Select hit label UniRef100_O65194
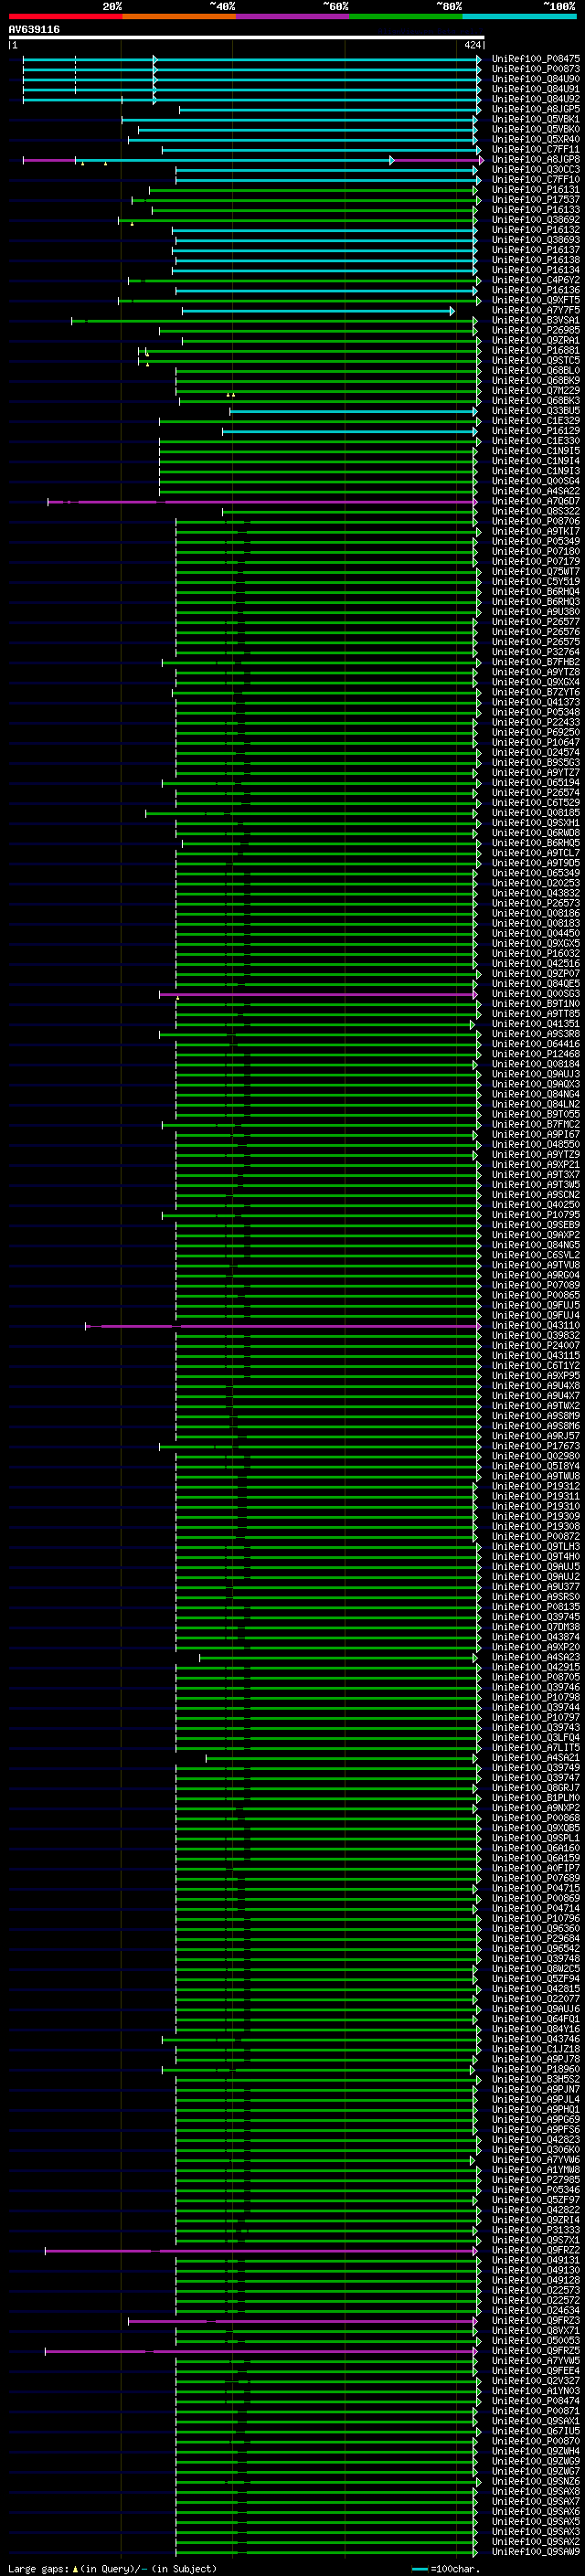Viewport: 585px width, 2576px height. (536, 783)
